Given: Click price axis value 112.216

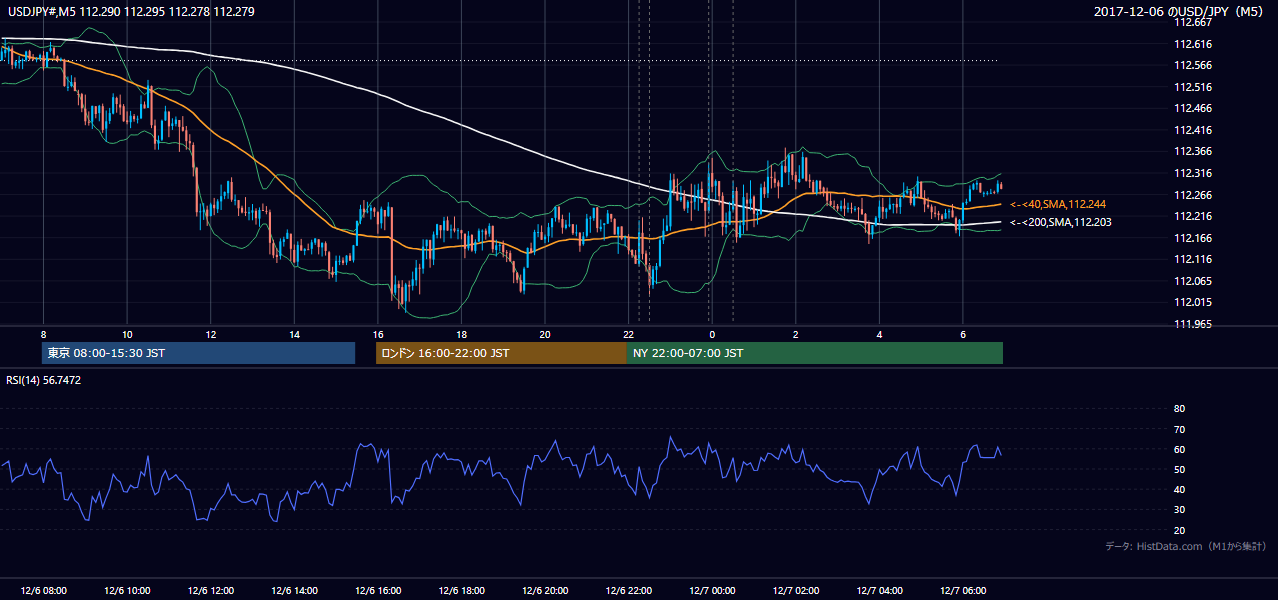Looking at the screenshot, I should [x=1193, y=216].
